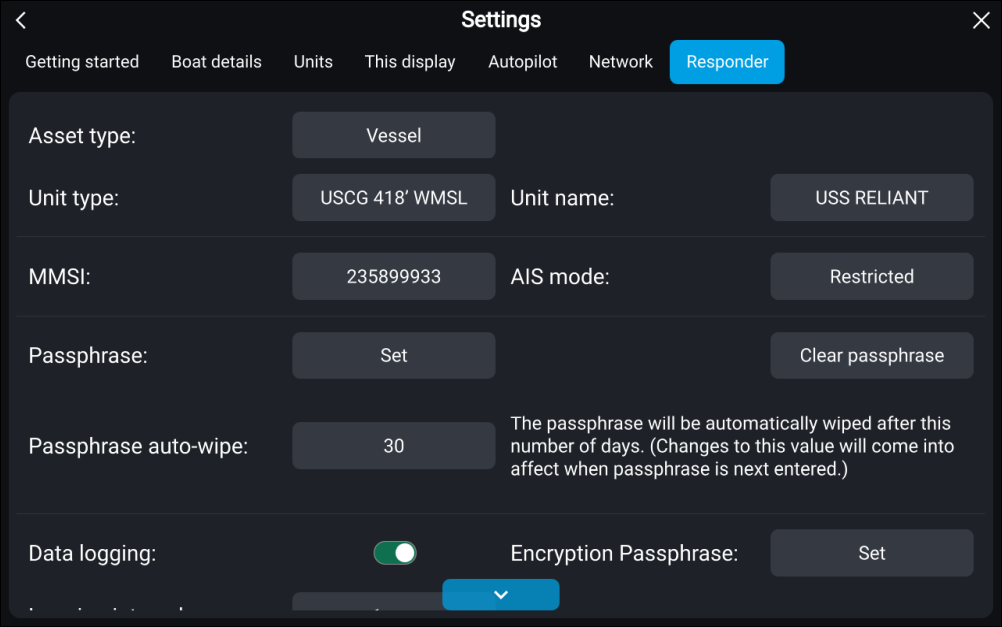Edit the Unit name USS RELIANT field
The height and width of the screenshot is (627, 1002).
click(871, 198)
